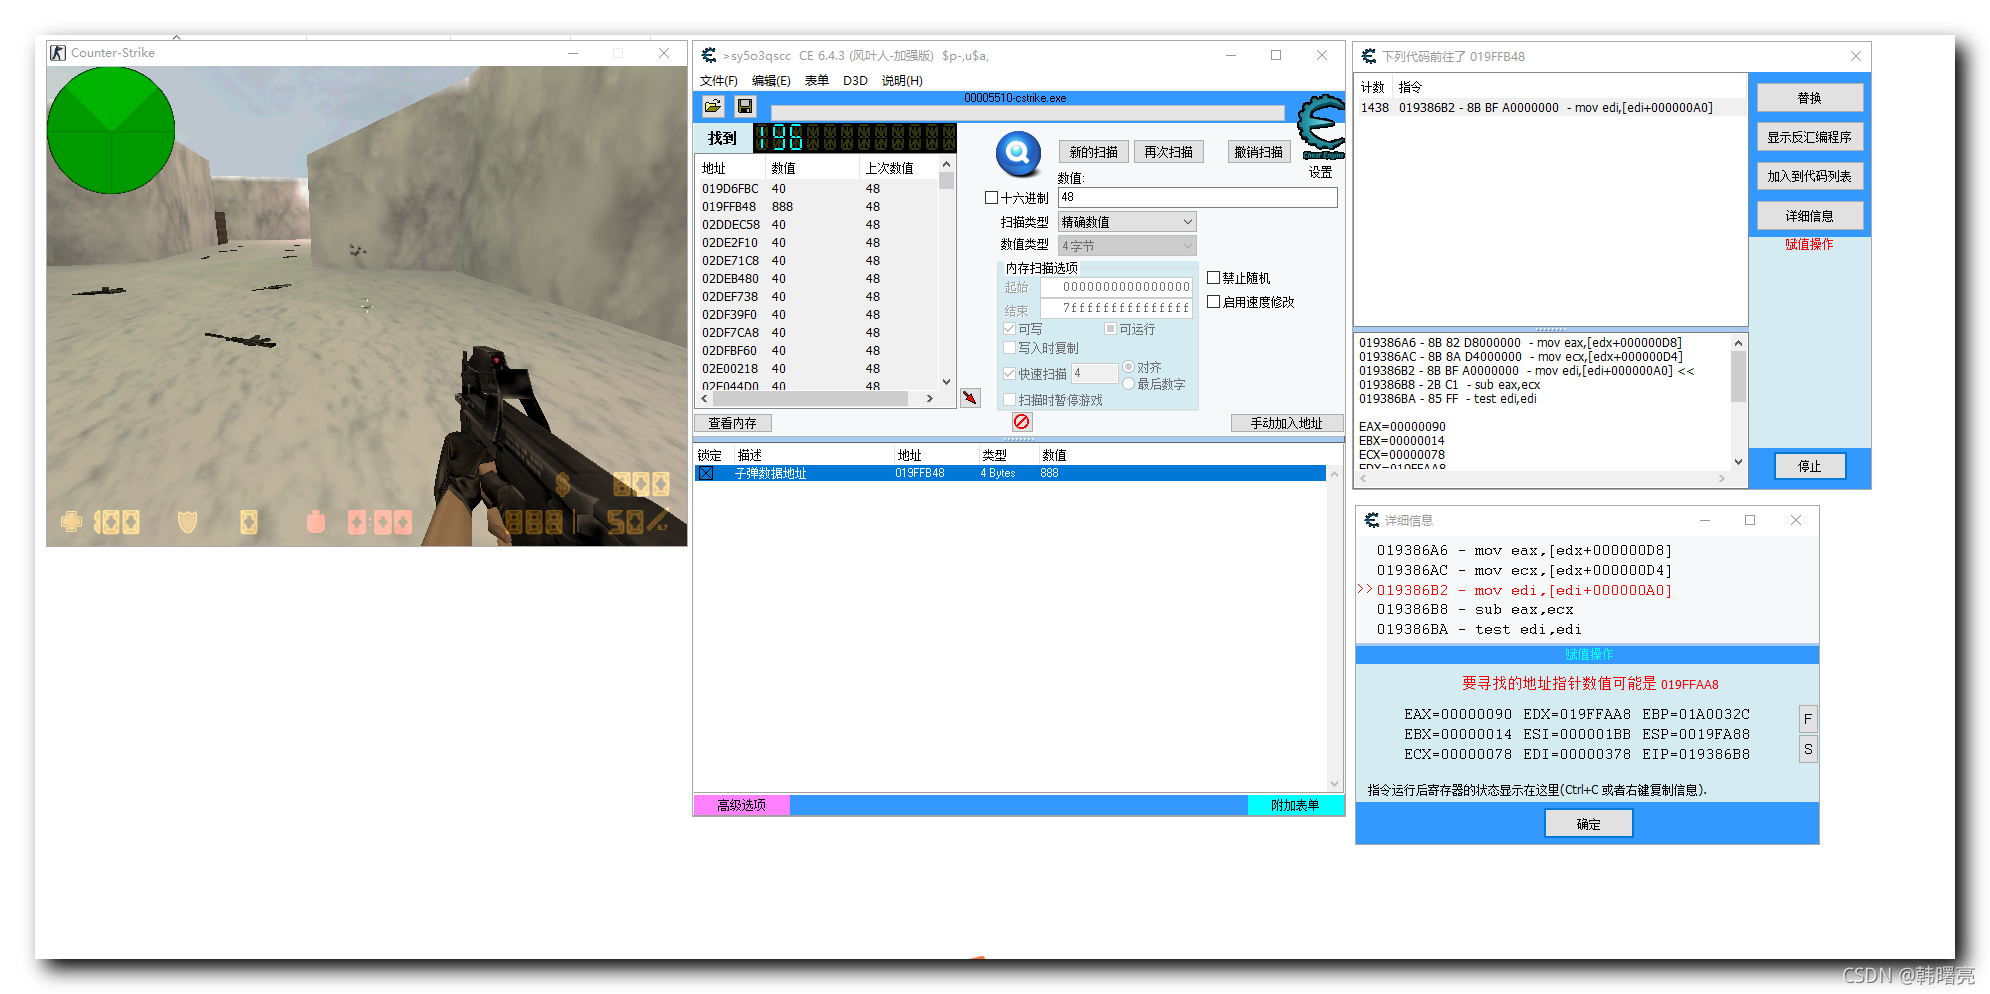Click the red no-entry clear list icon
This screenshot has width=1990, height=994.
coord(1021,422)
